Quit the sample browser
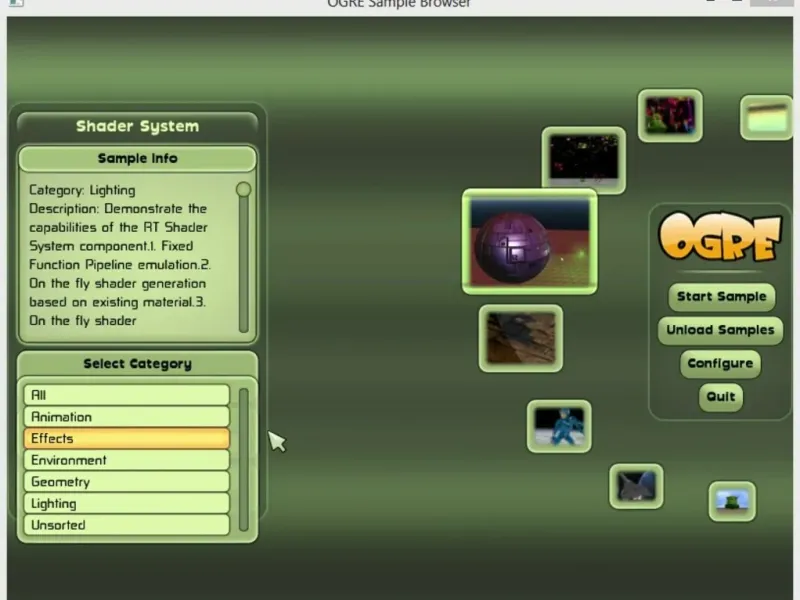This screenshot has height=600, width=800. click(x=720, y=396)
